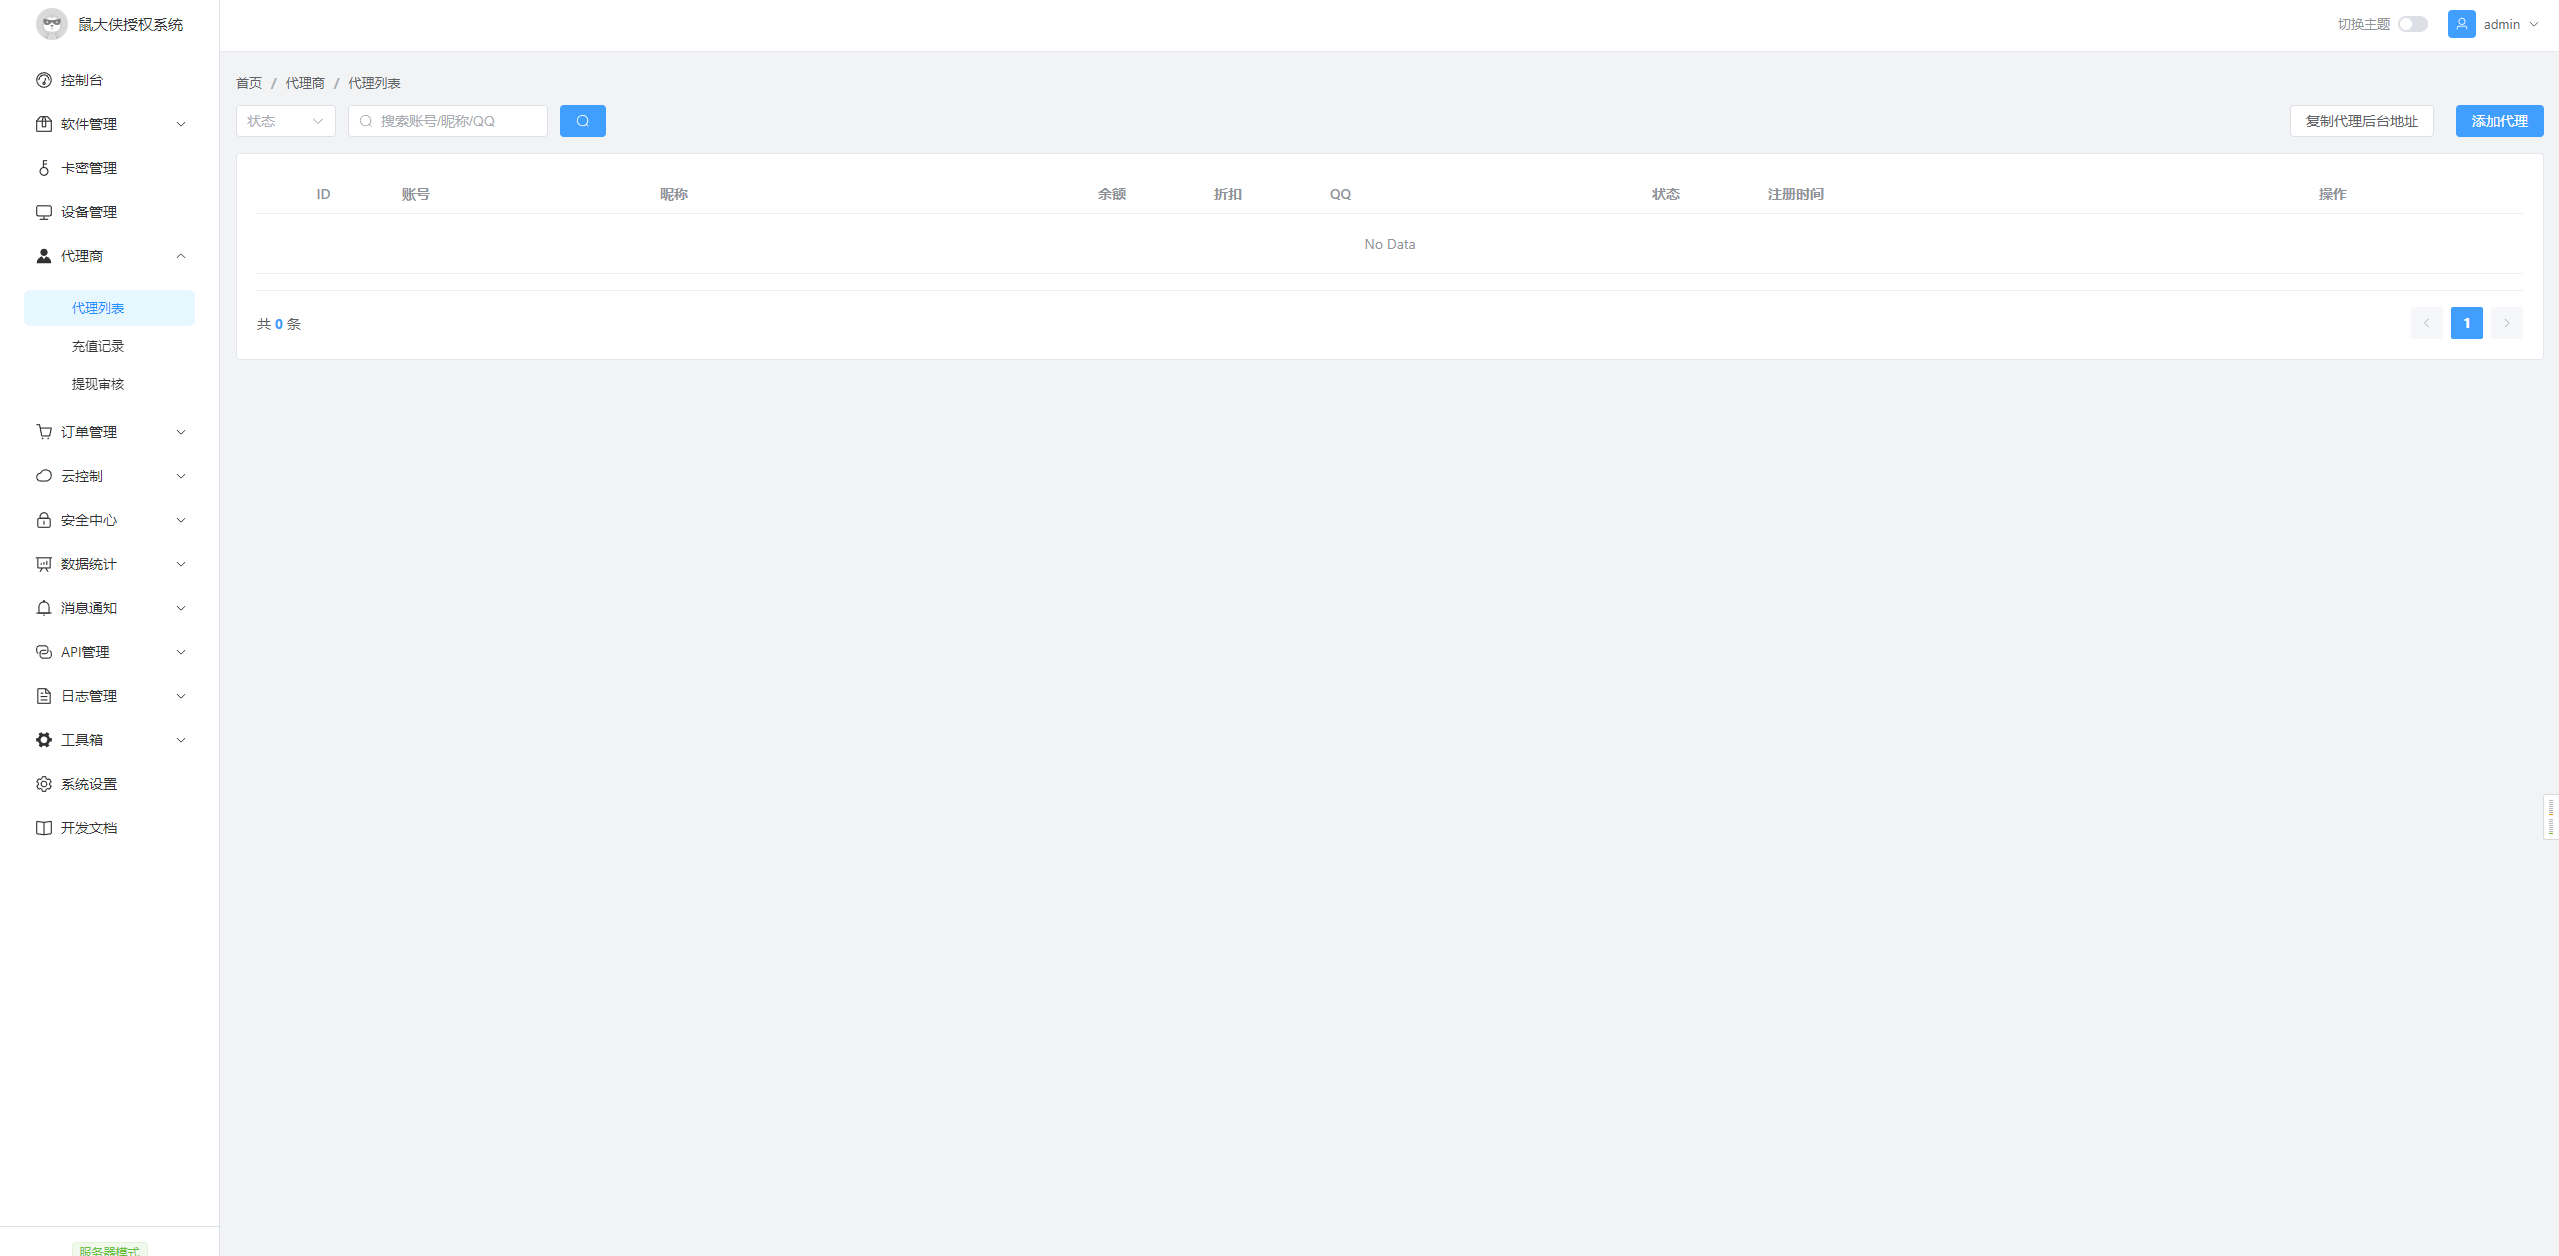Image resolution: width=2559 pixels, height=1256 pixels.
Task: Click the 控制台 dashboard icon
Action: click(x=44, y=80)
